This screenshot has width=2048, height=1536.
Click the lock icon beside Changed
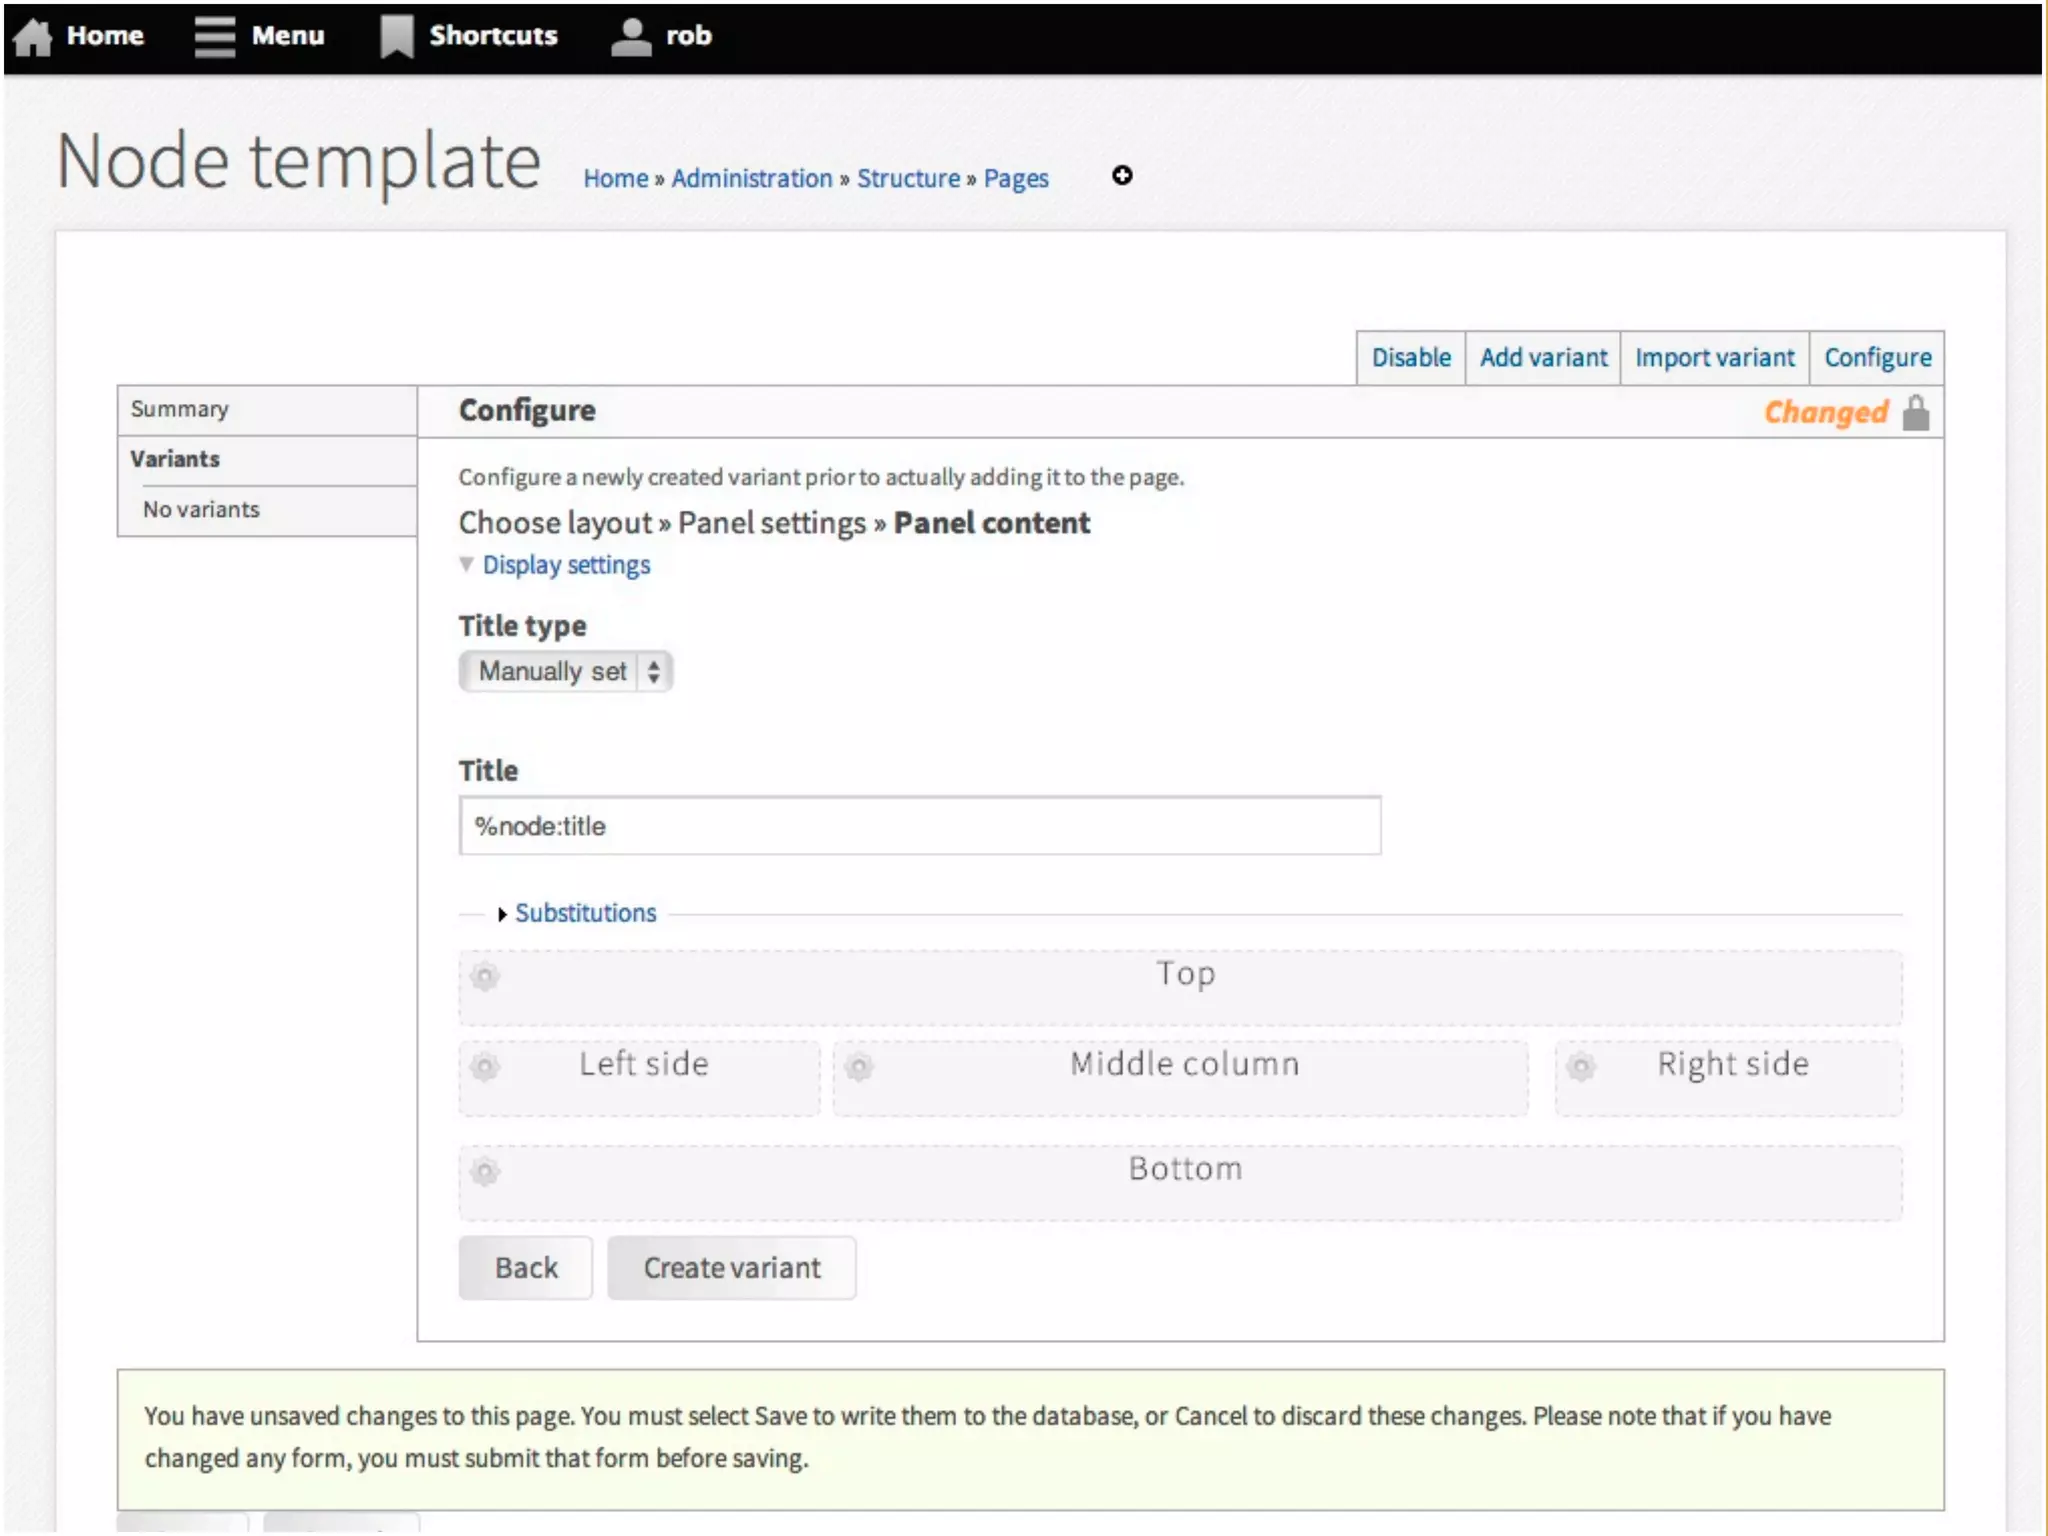tap(1915, 413)
